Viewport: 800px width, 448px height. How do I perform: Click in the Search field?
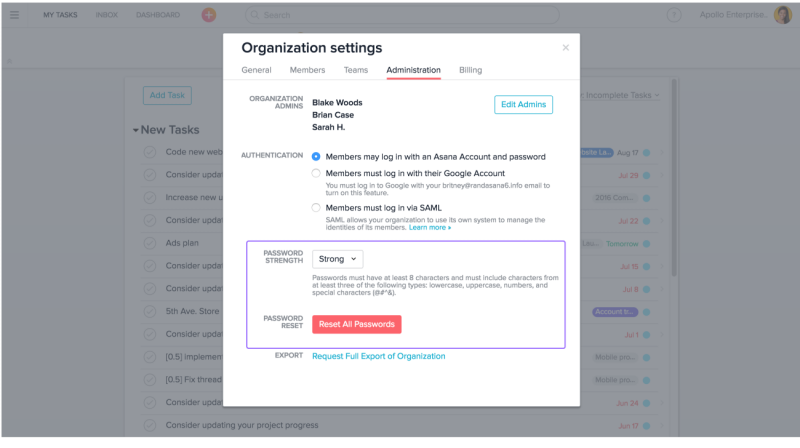(402, 15)
